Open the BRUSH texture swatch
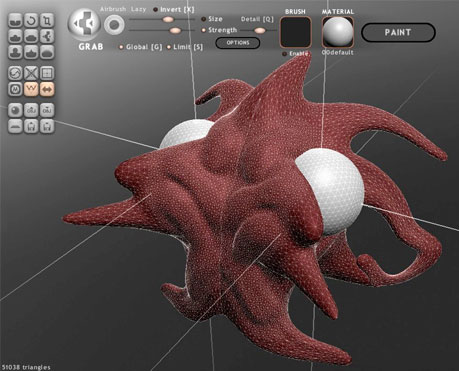Screen dimensions: 459x371 295,32
